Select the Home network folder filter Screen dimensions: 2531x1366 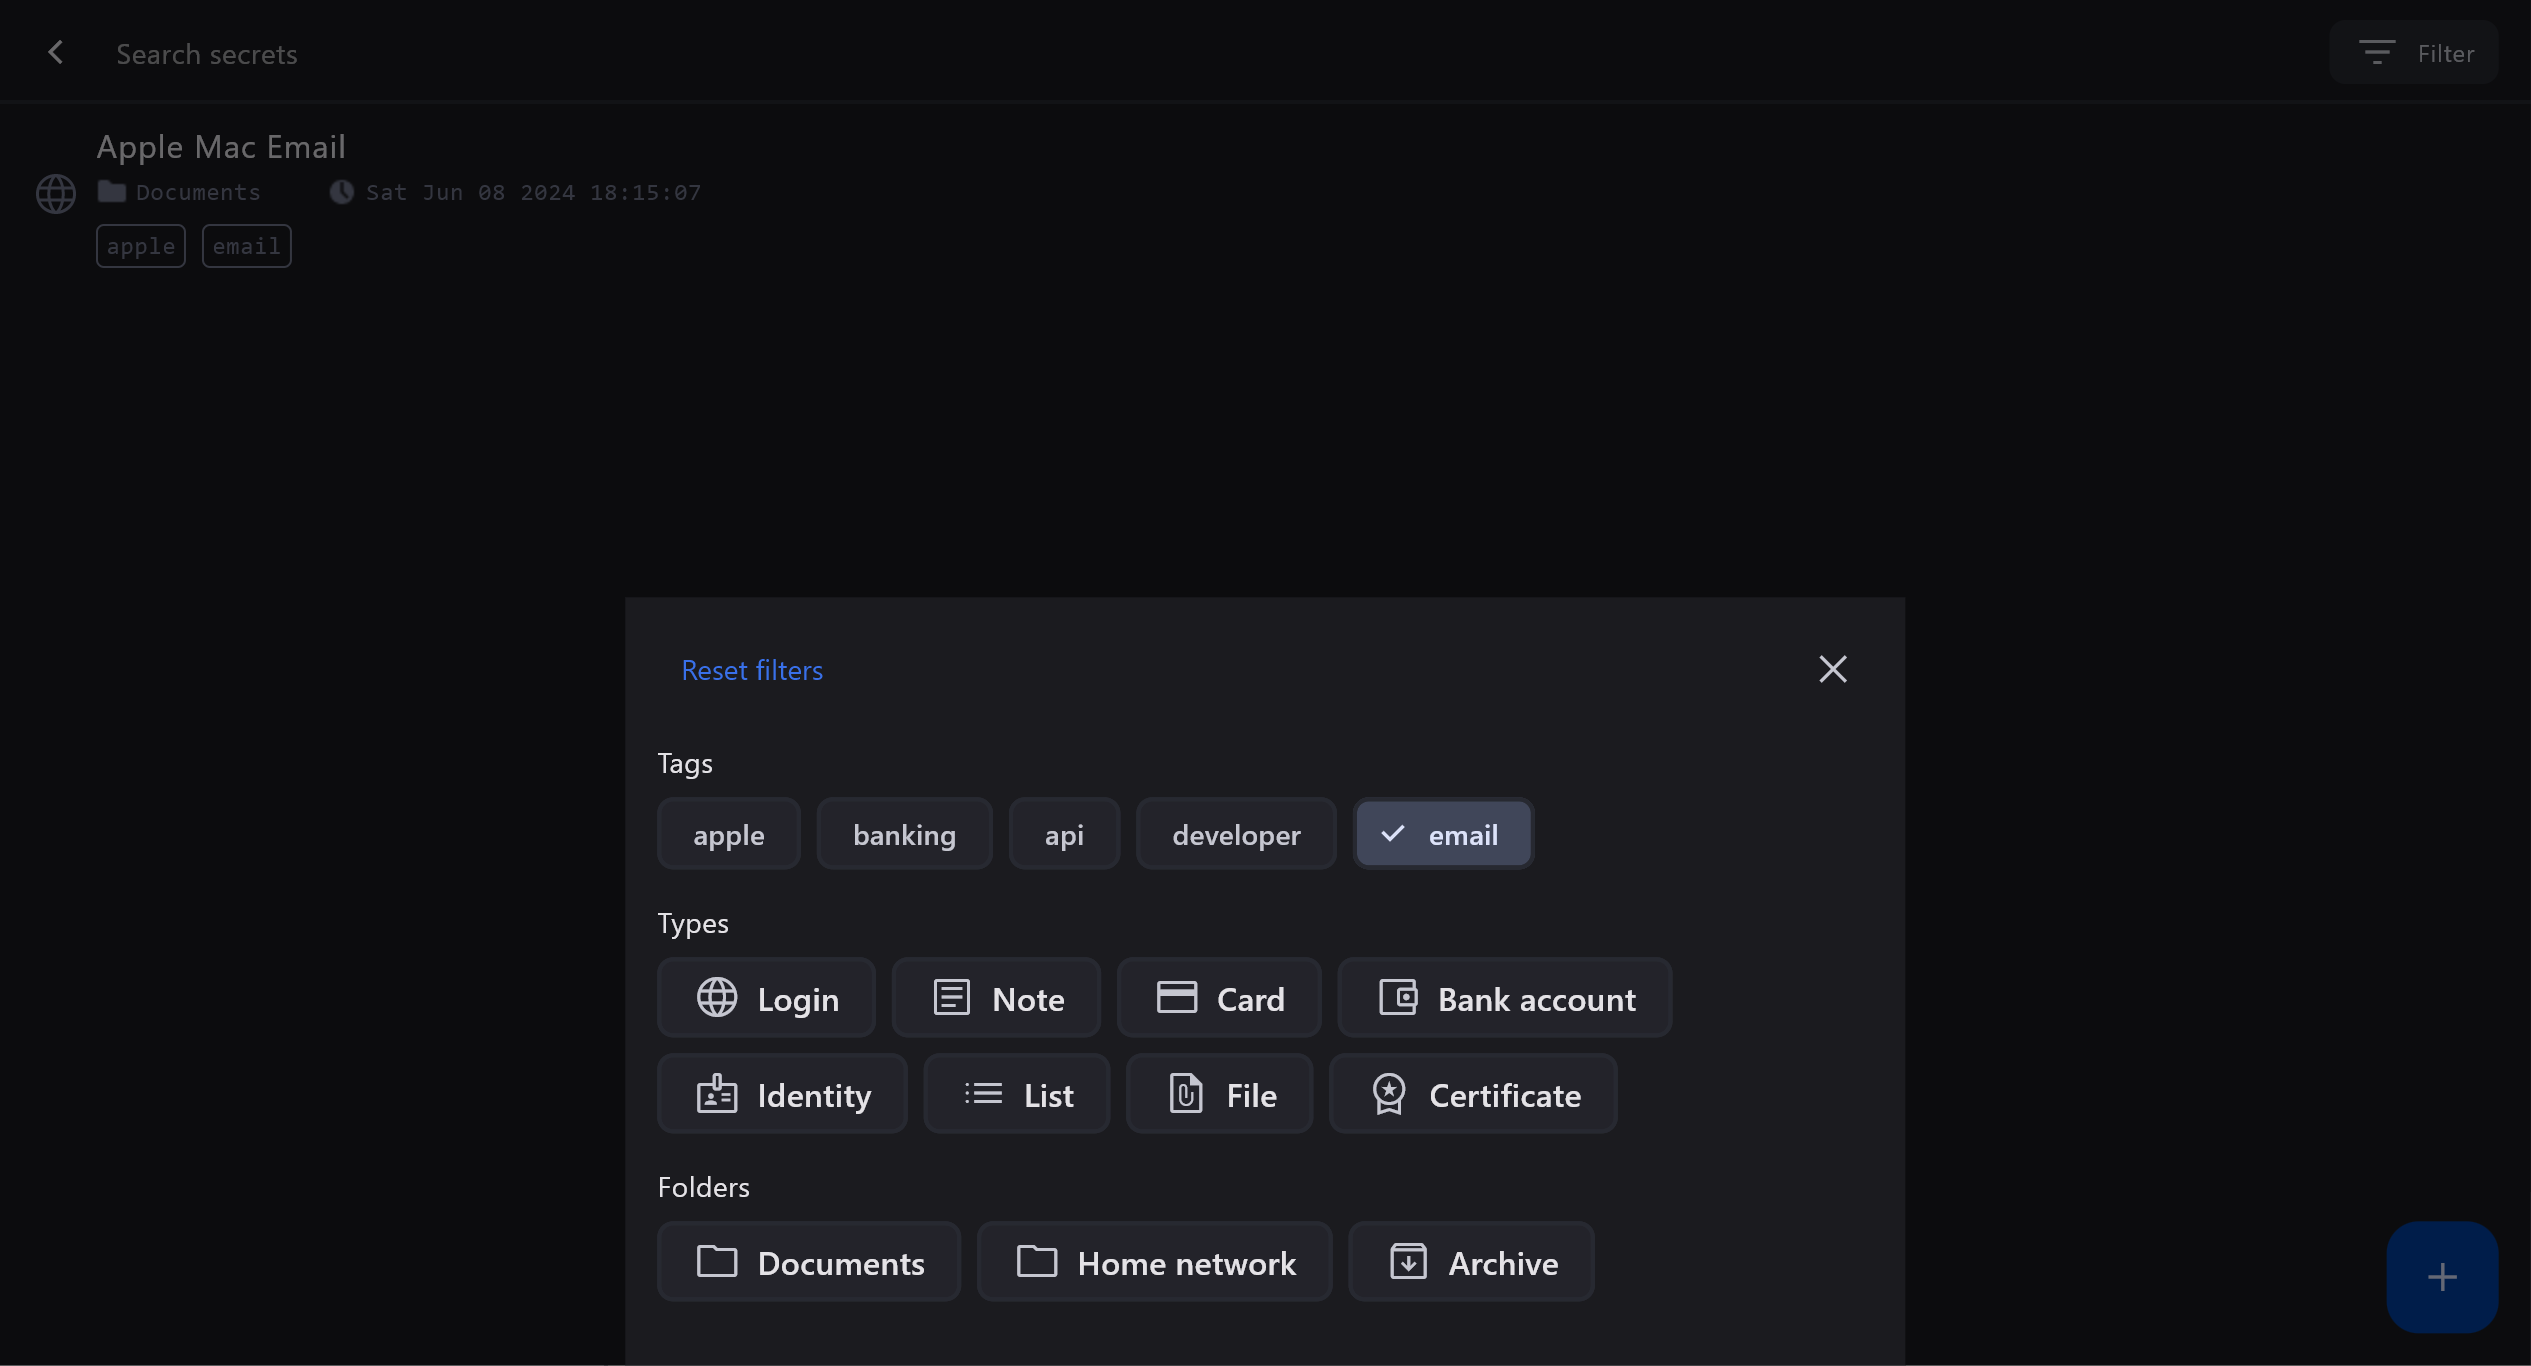click(1154, 1262)
